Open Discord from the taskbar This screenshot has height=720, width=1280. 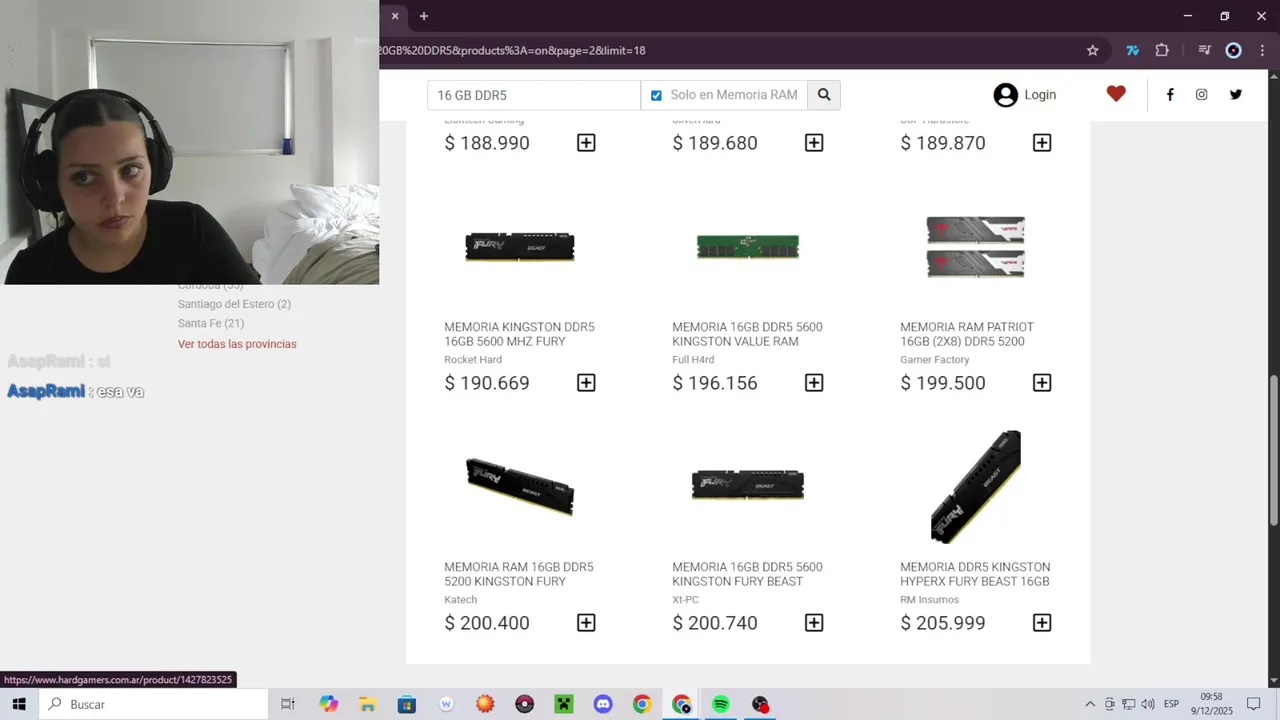(x=603, y=704)
